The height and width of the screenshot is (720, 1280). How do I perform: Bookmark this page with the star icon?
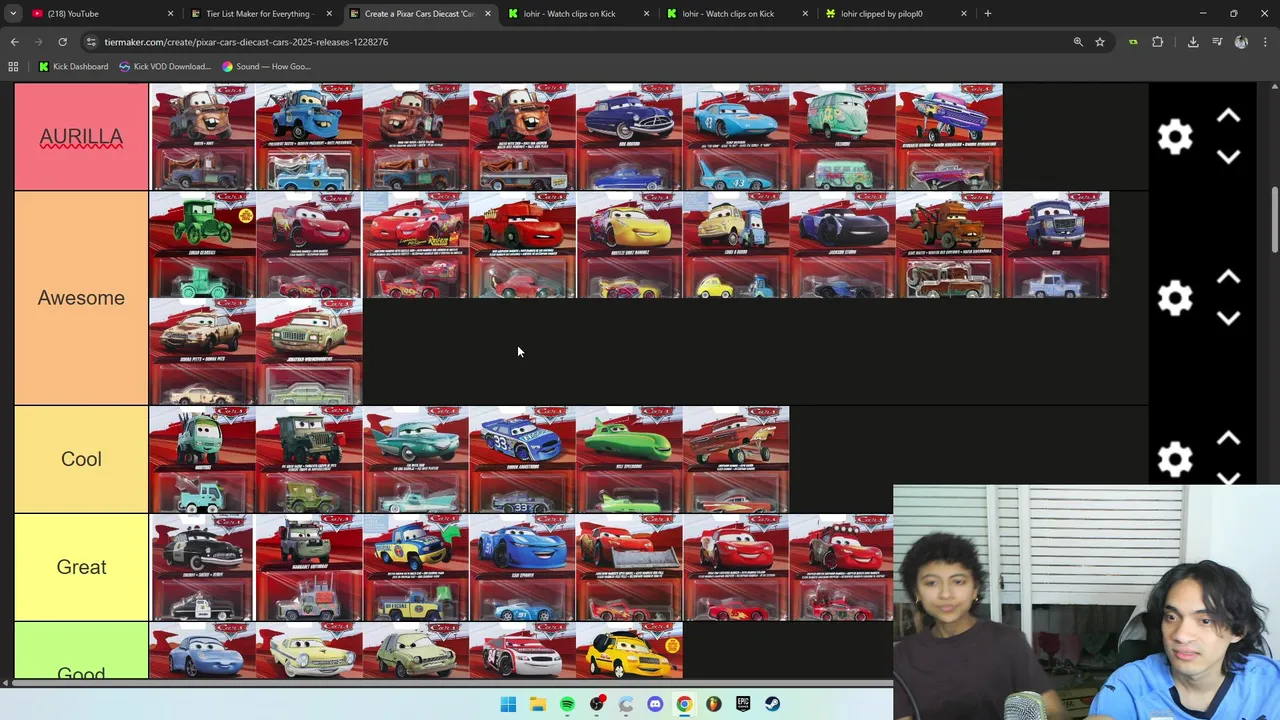1100,42
